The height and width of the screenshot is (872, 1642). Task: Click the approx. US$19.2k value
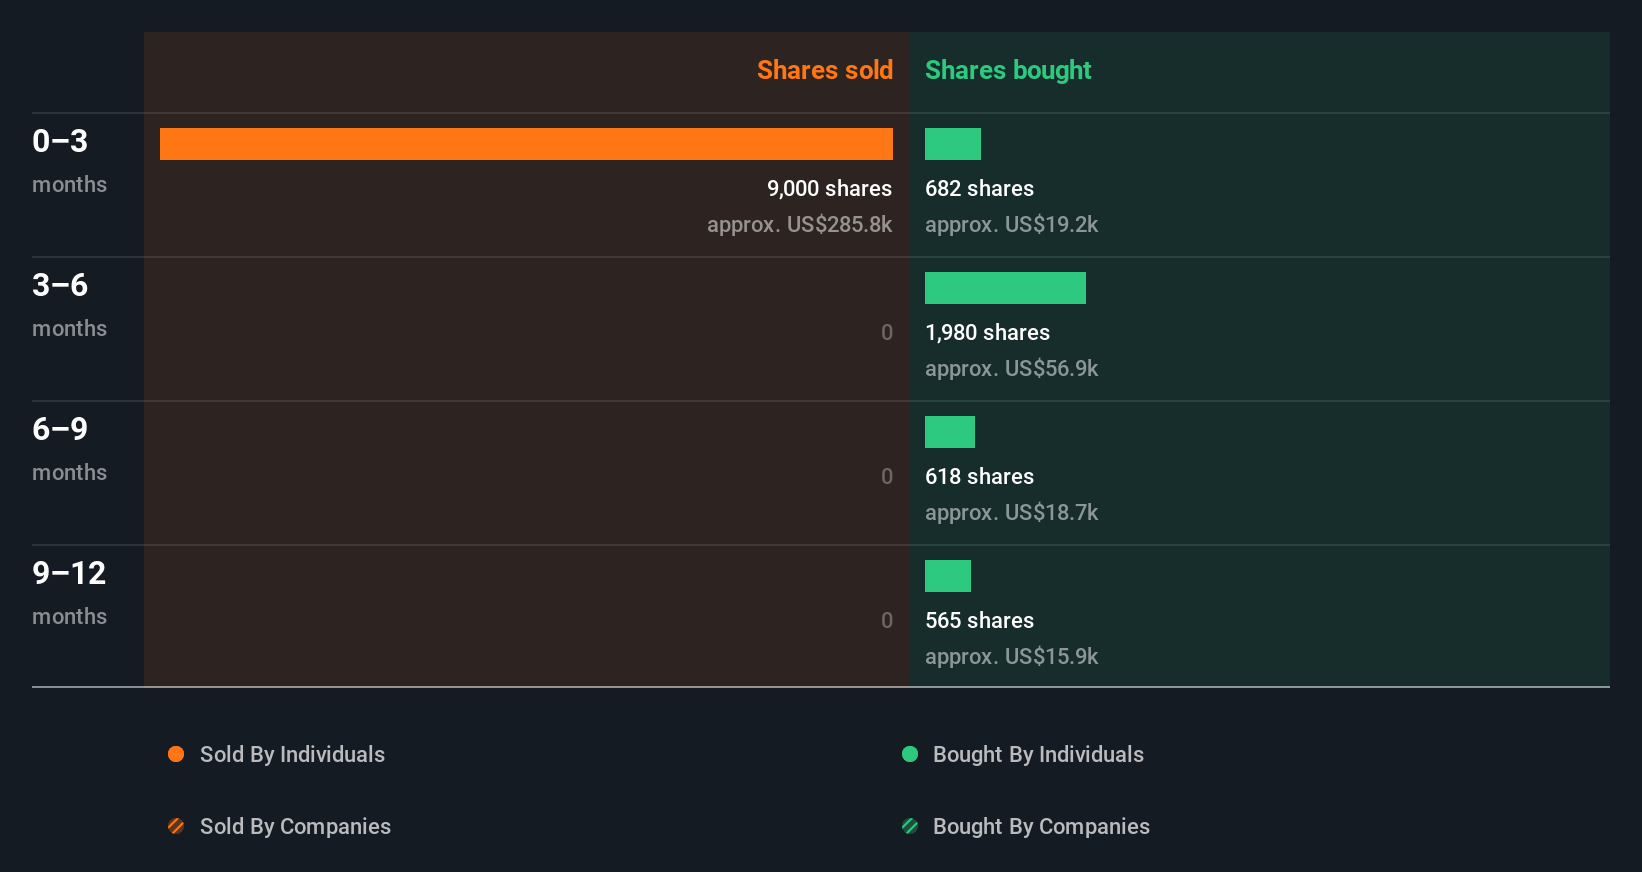pos(1011,224)
